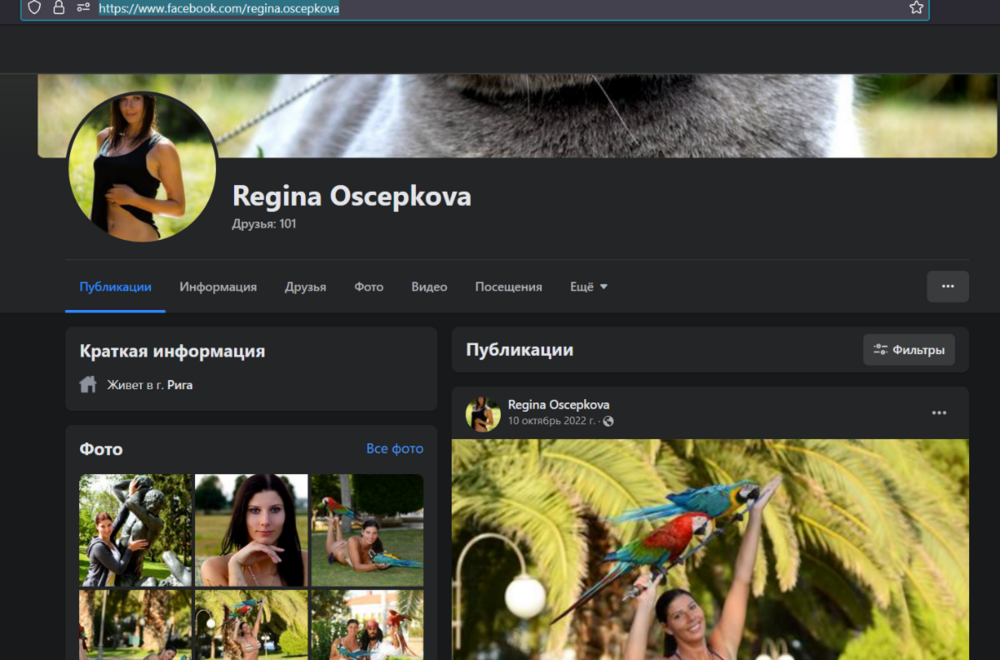Bookmark this page with the star icon
This screenshot has height=660, width=1000.
tap(916, 8)
